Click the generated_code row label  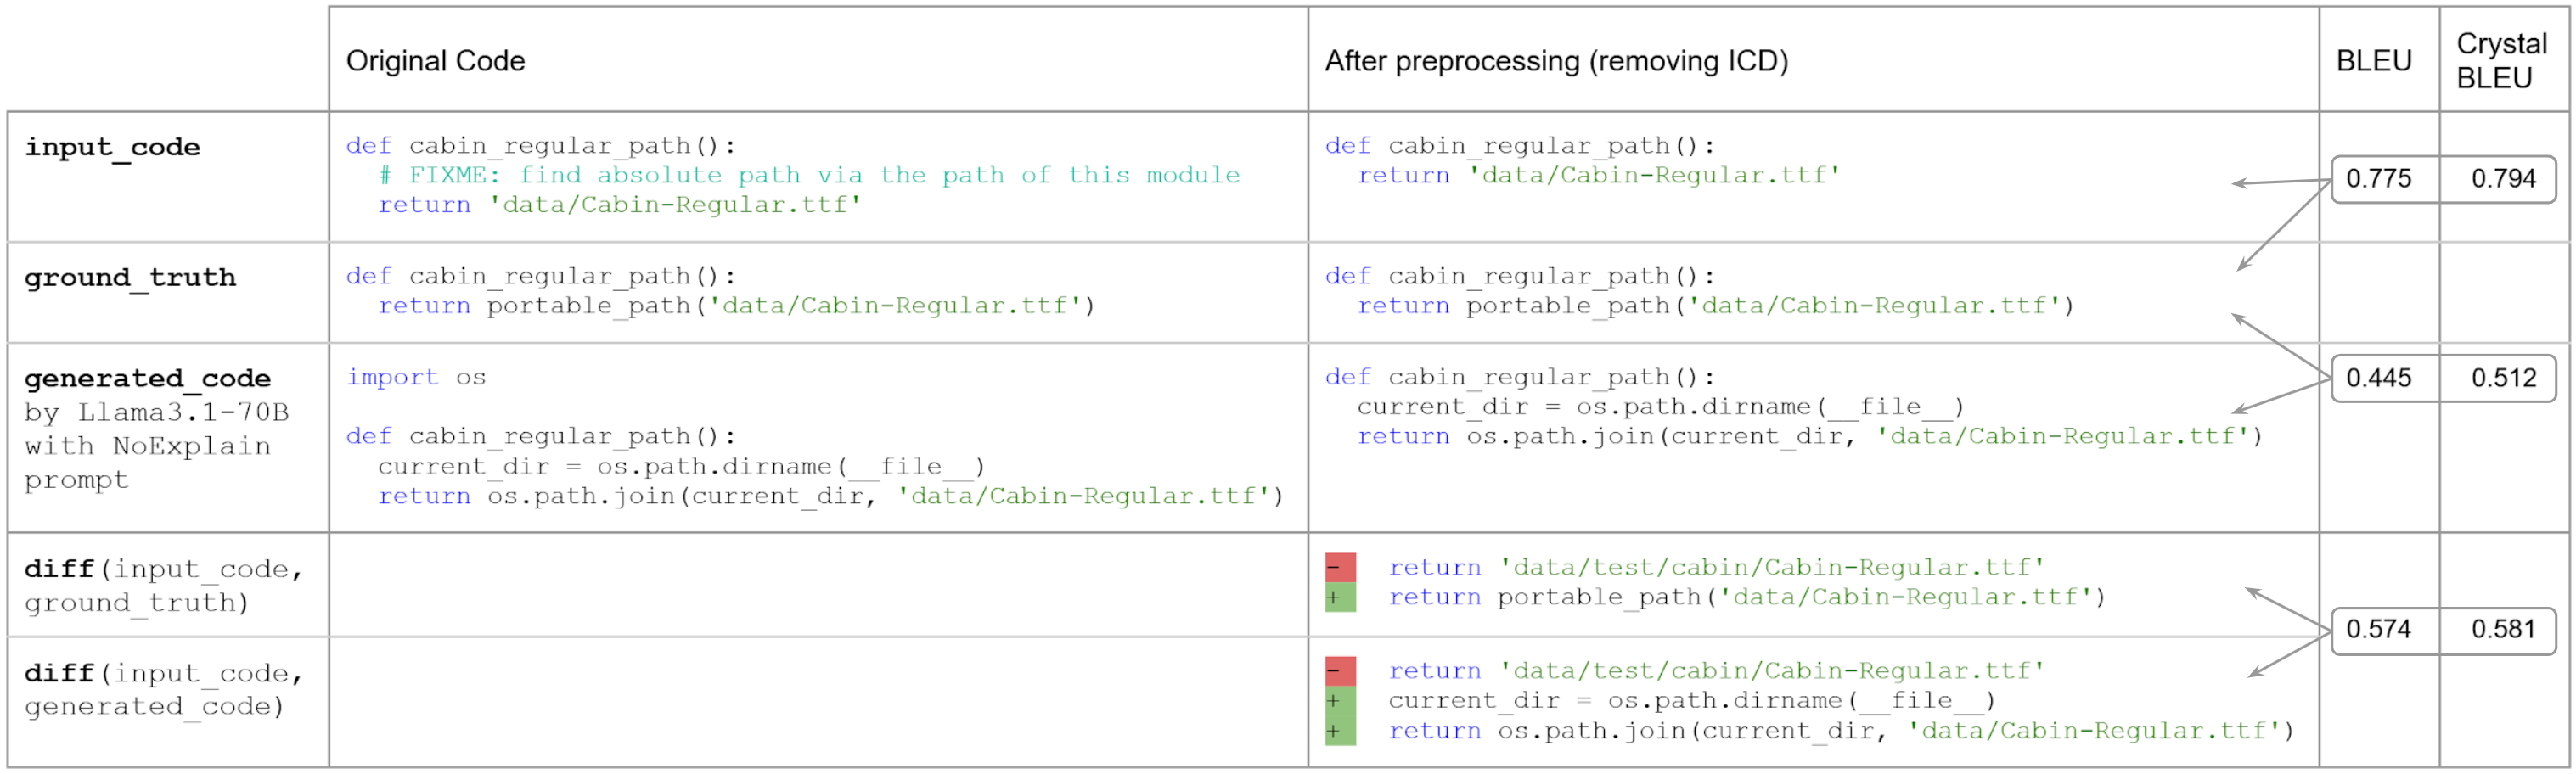[x=147, y=378]
